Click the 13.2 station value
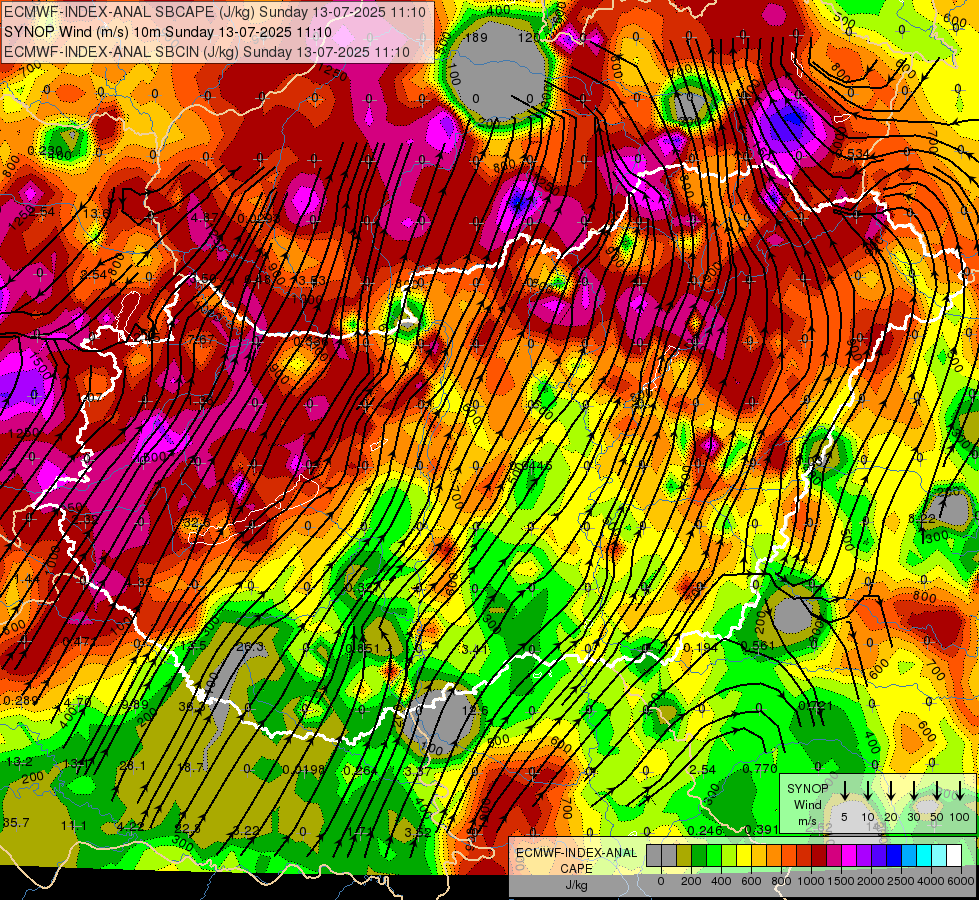This screenshot has width=979, height=900. click(x=19, y=762)
